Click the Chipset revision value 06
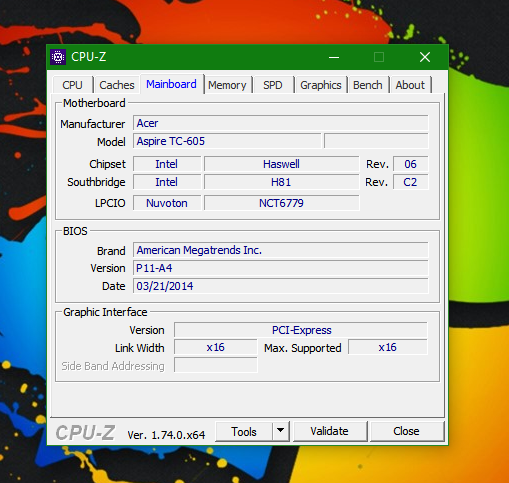509x483 pixels. (410, 164)
